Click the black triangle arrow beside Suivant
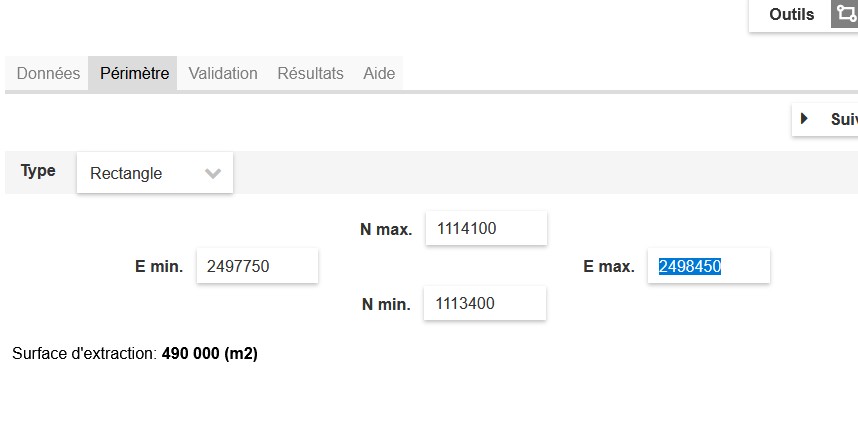This screenshot has height=436, width=858. (x=804, y=119)
